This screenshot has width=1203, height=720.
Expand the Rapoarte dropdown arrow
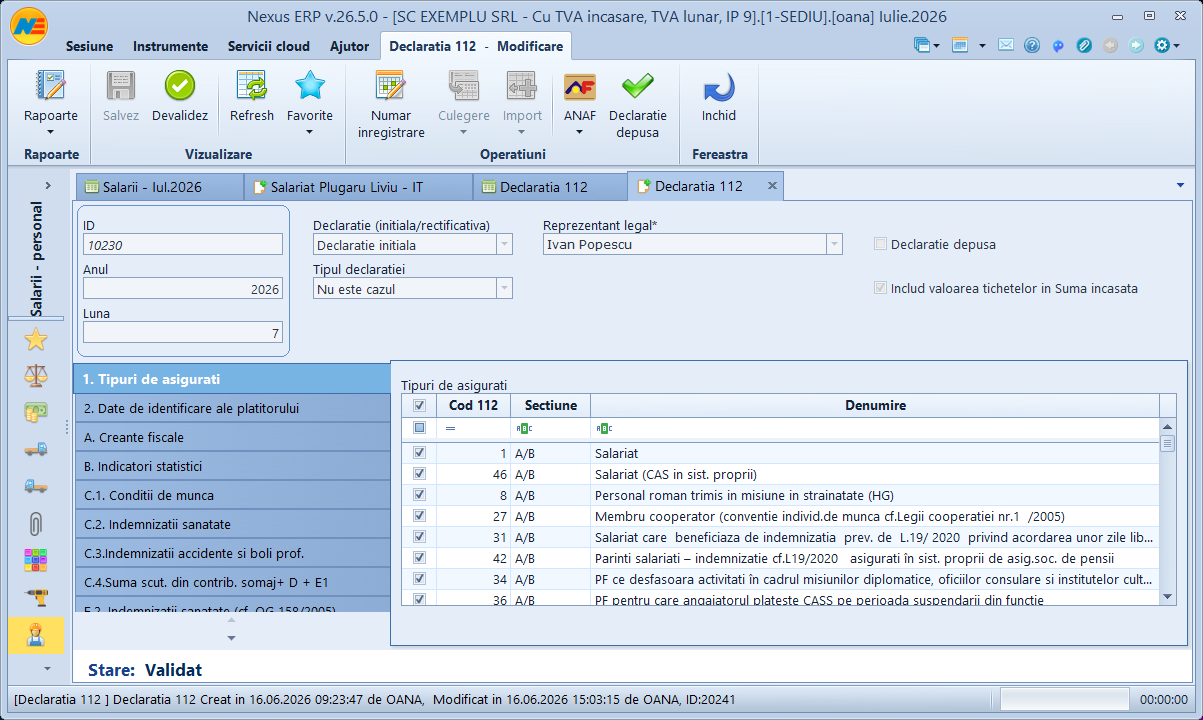tap(50, 132)
